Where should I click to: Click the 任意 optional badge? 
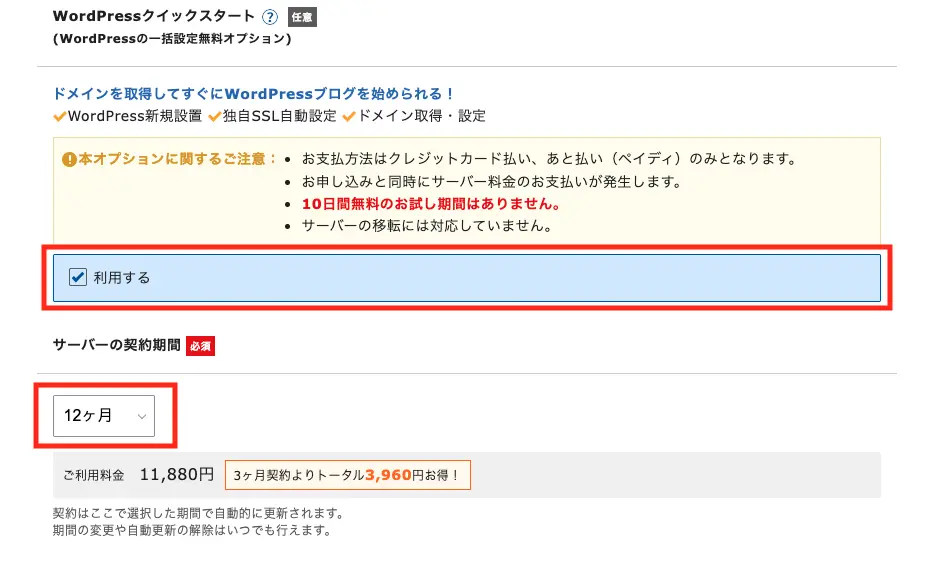301,17
